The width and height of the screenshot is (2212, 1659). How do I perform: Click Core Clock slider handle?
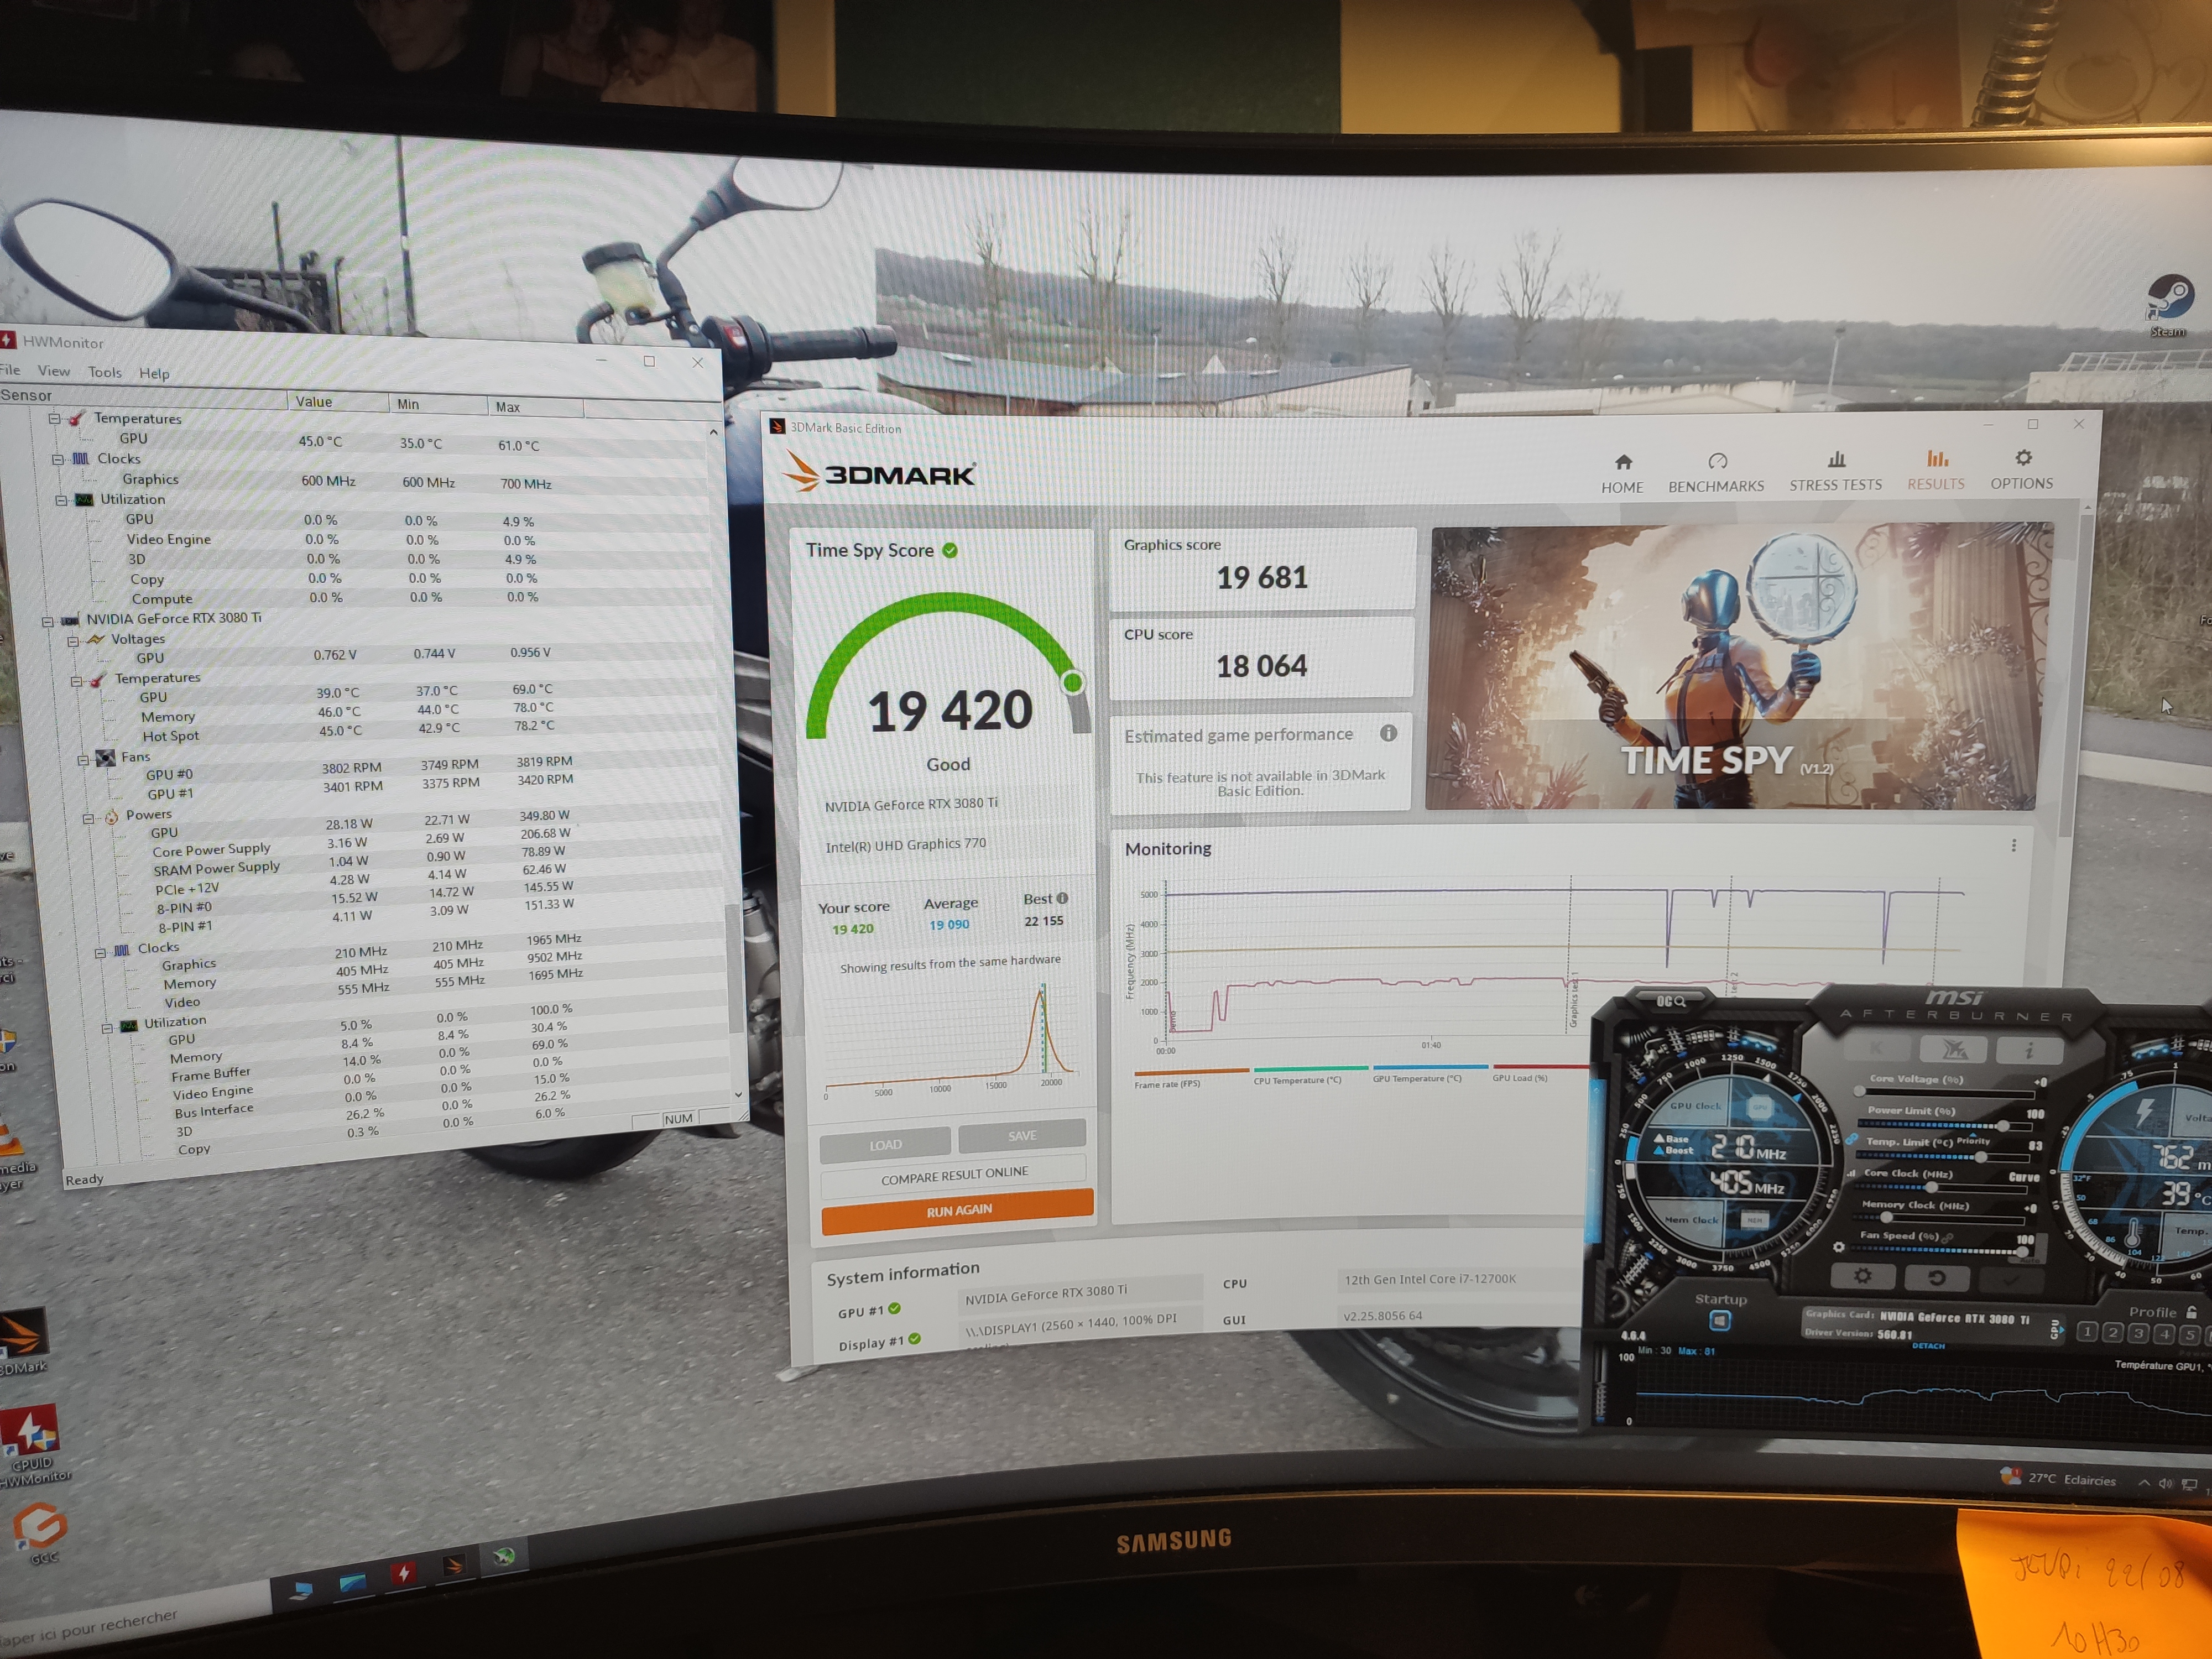coord(1932,1188)
